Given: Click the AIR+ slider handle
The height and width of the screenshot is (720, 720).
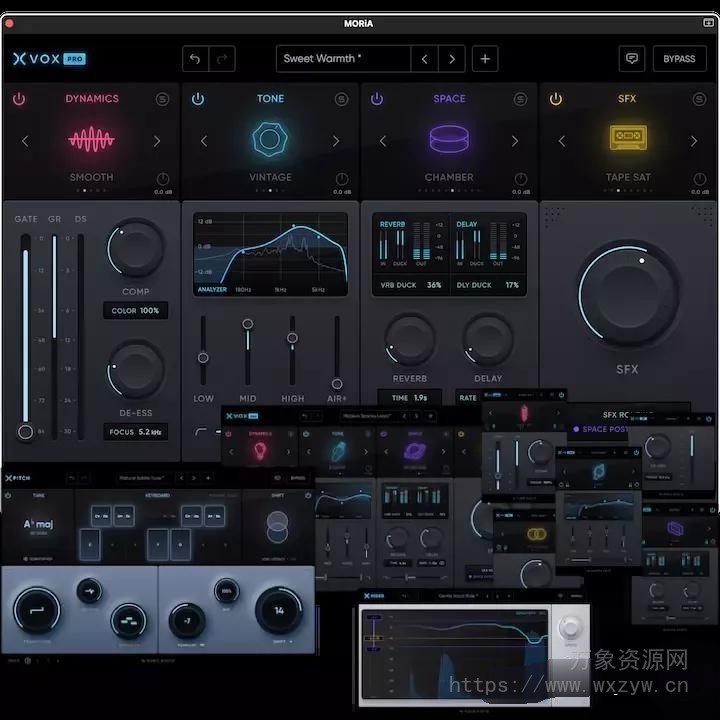Looking at the screenshot, I should point(337,383).
